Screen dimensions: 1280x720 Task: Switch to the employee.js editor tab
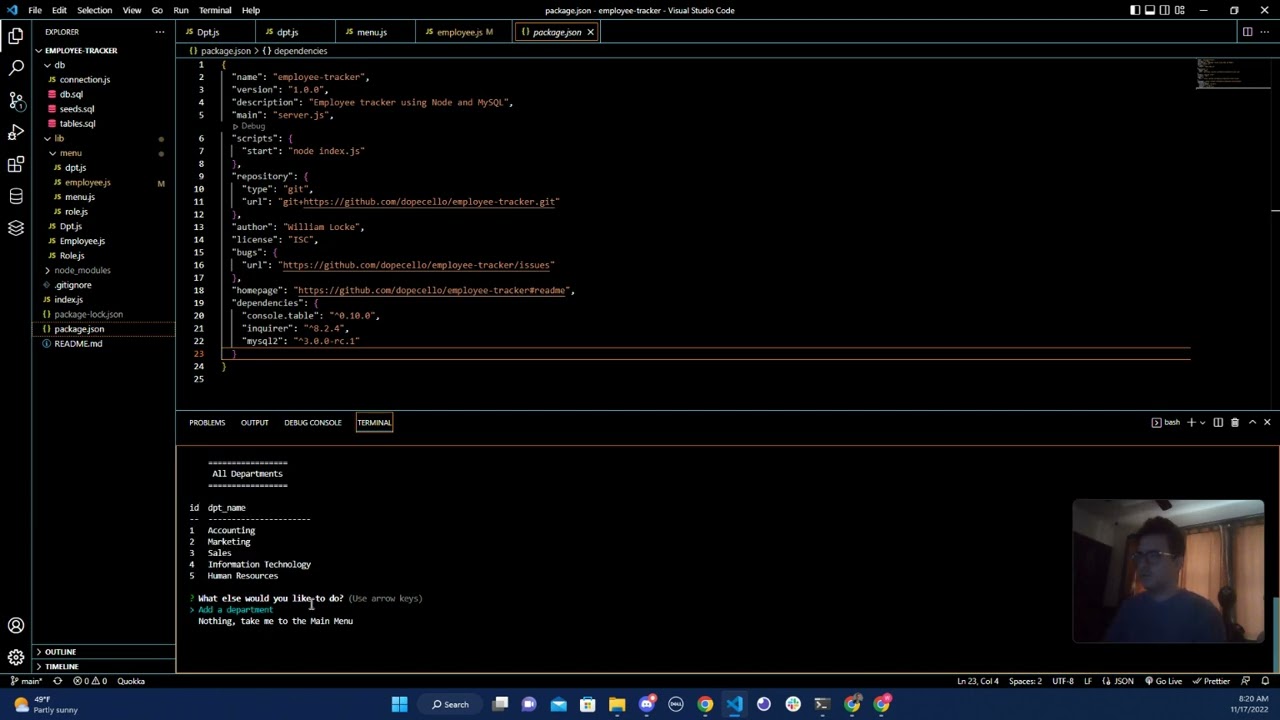tap(458, 32)
